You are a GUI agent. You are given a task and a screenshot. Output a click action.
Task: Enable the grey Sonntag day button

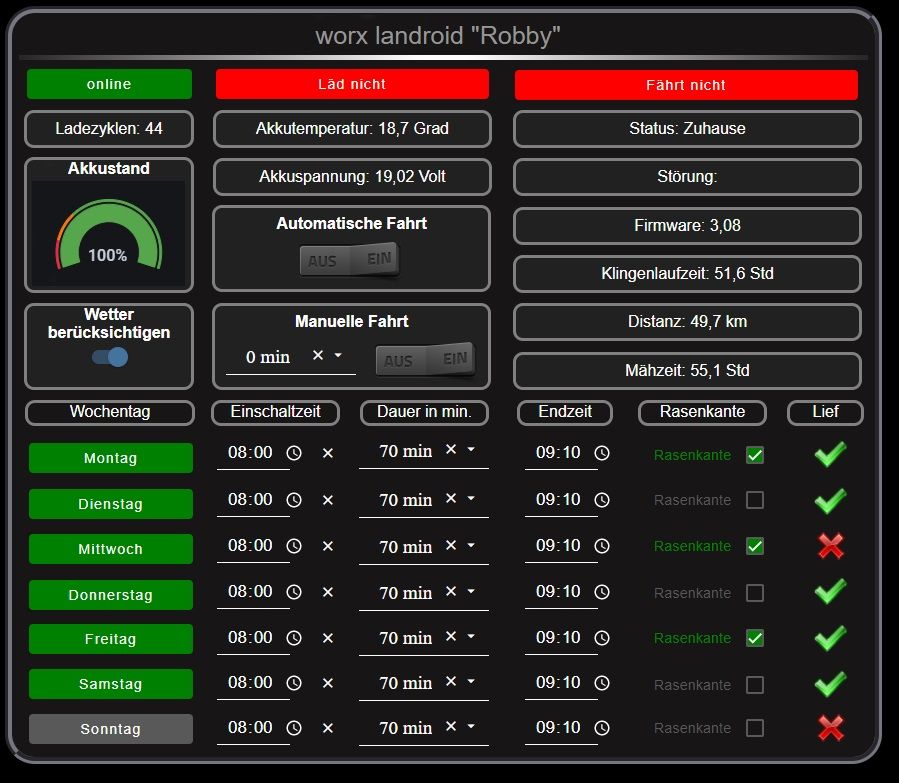click(111, 729)
